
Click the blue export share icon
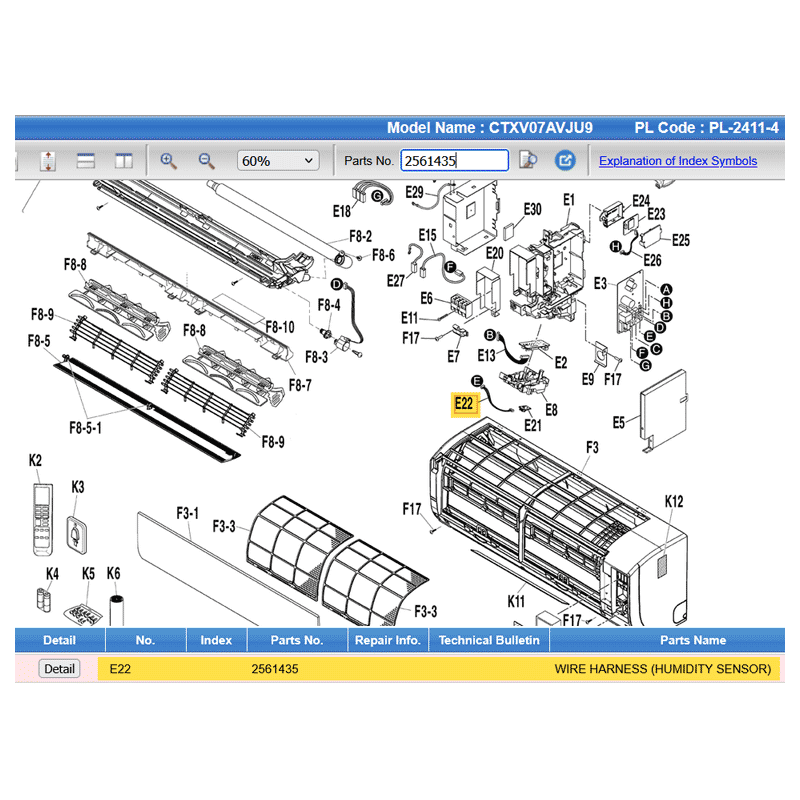[x=565, y=161]
